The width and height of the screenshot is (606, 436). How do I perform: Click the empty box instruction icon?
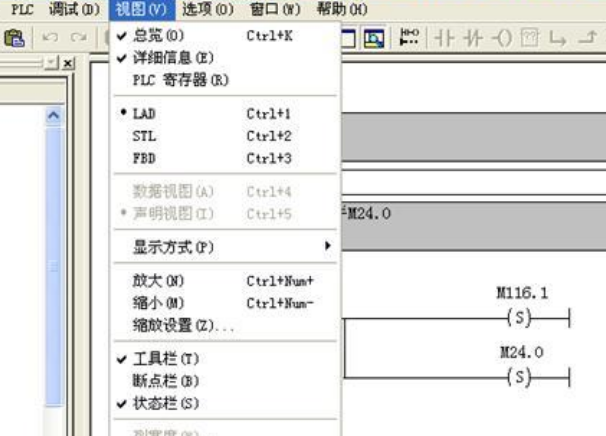[529, 38]
